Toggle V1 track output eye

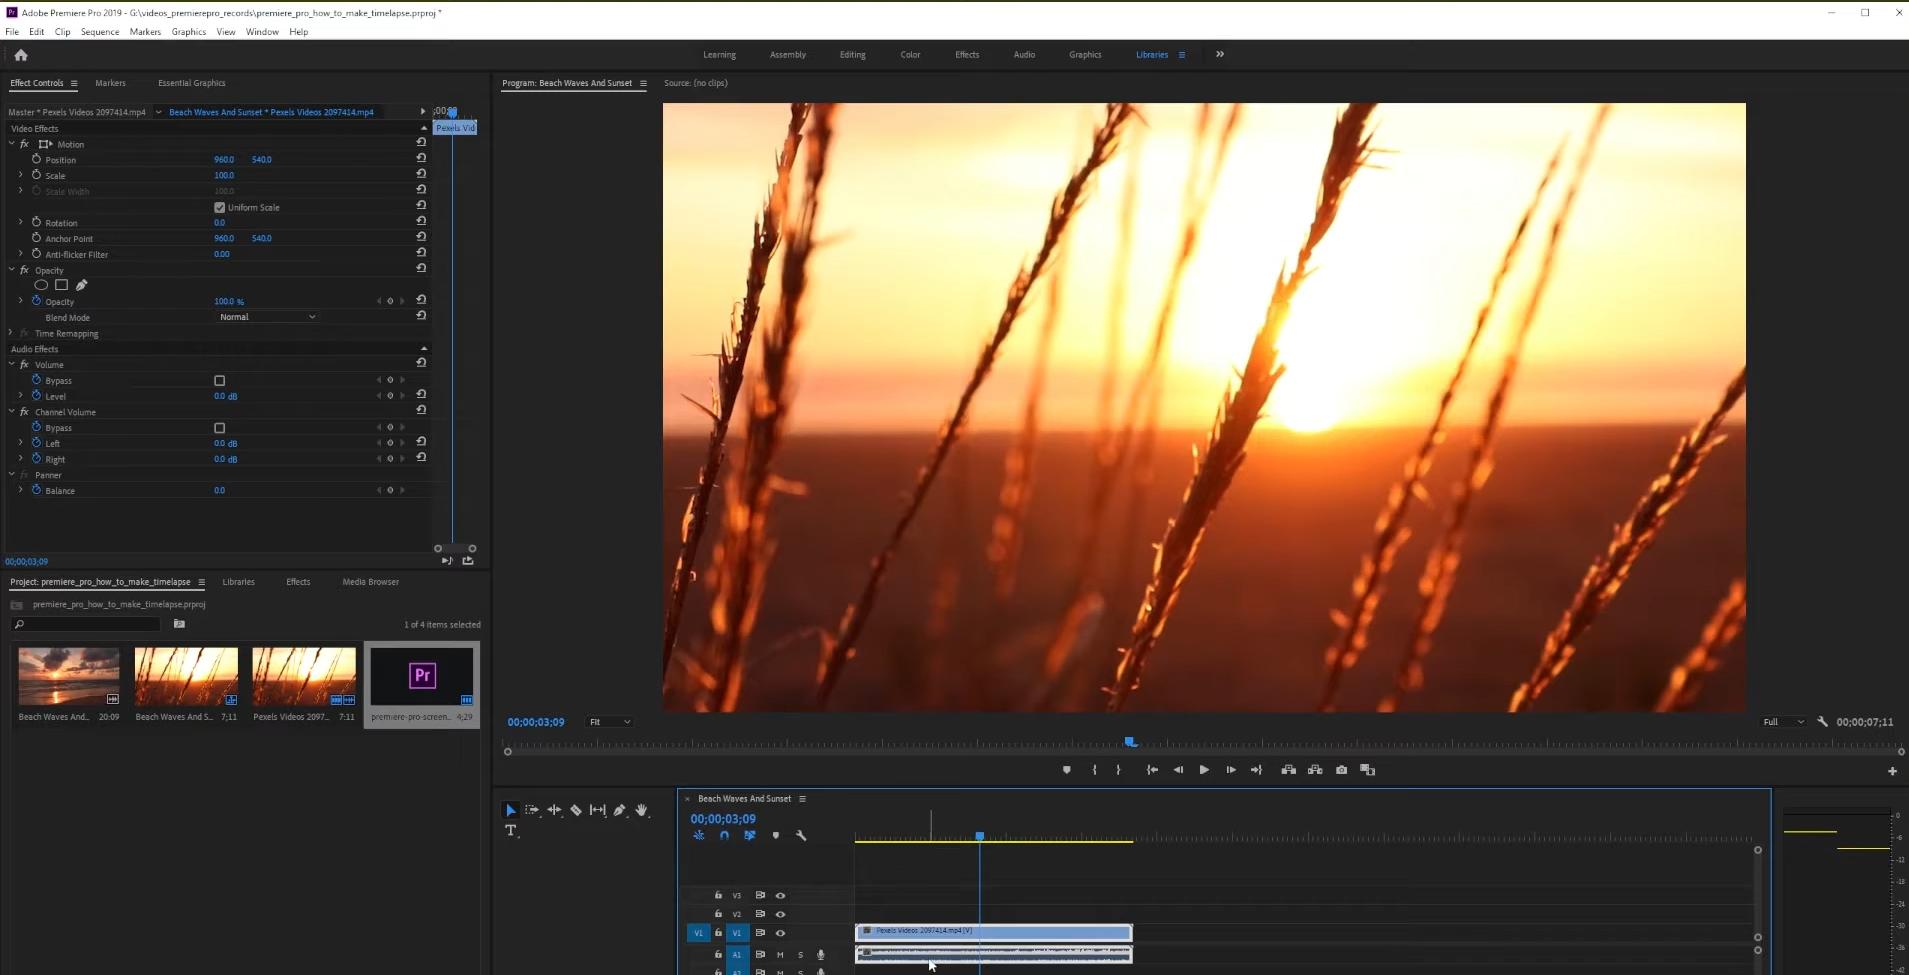point(780,933)
